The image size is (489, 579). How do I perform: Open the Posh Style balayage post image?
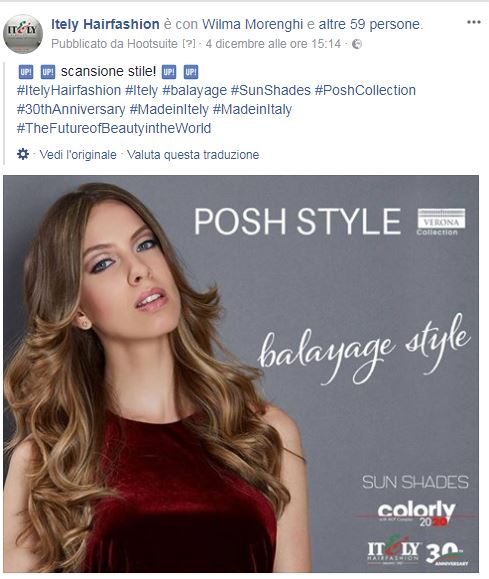241,374
